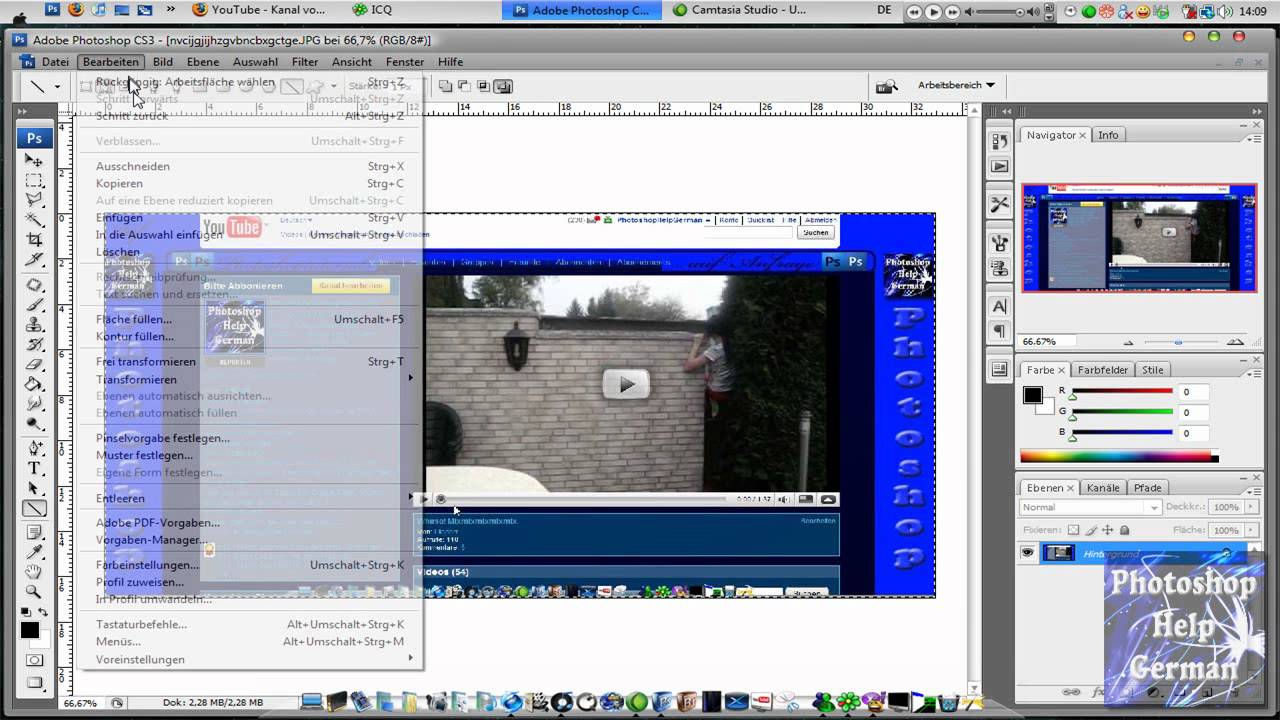1280x720 pixels.
Task: Select the Zoom tool
Action: (34, 592)
